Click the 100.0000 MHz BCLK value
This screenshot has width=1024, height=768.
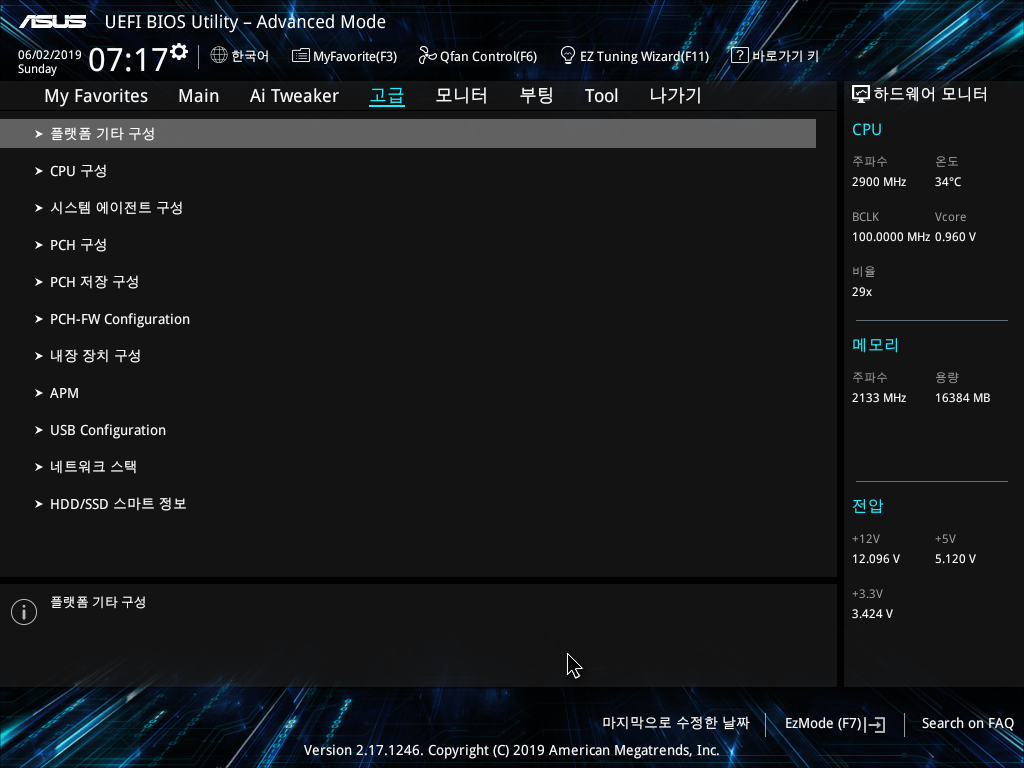pyautogui.click(x=891, y=237)
